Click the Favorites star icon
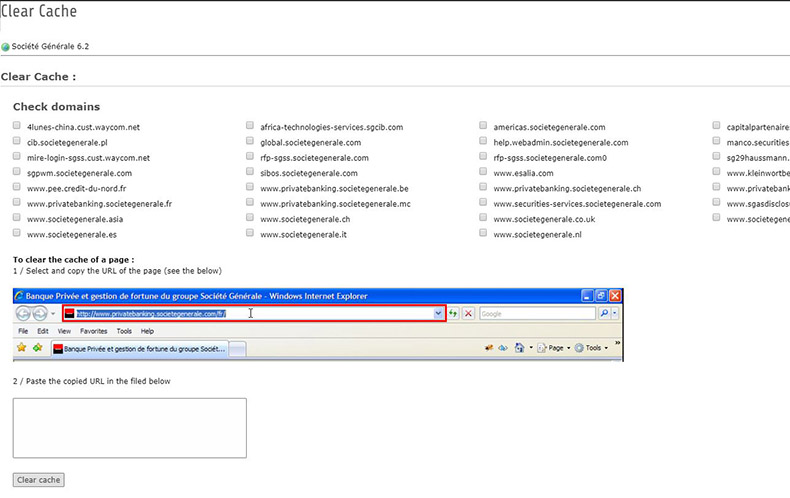The width and height of the screenshot is (790, 498). pos(21,347)
